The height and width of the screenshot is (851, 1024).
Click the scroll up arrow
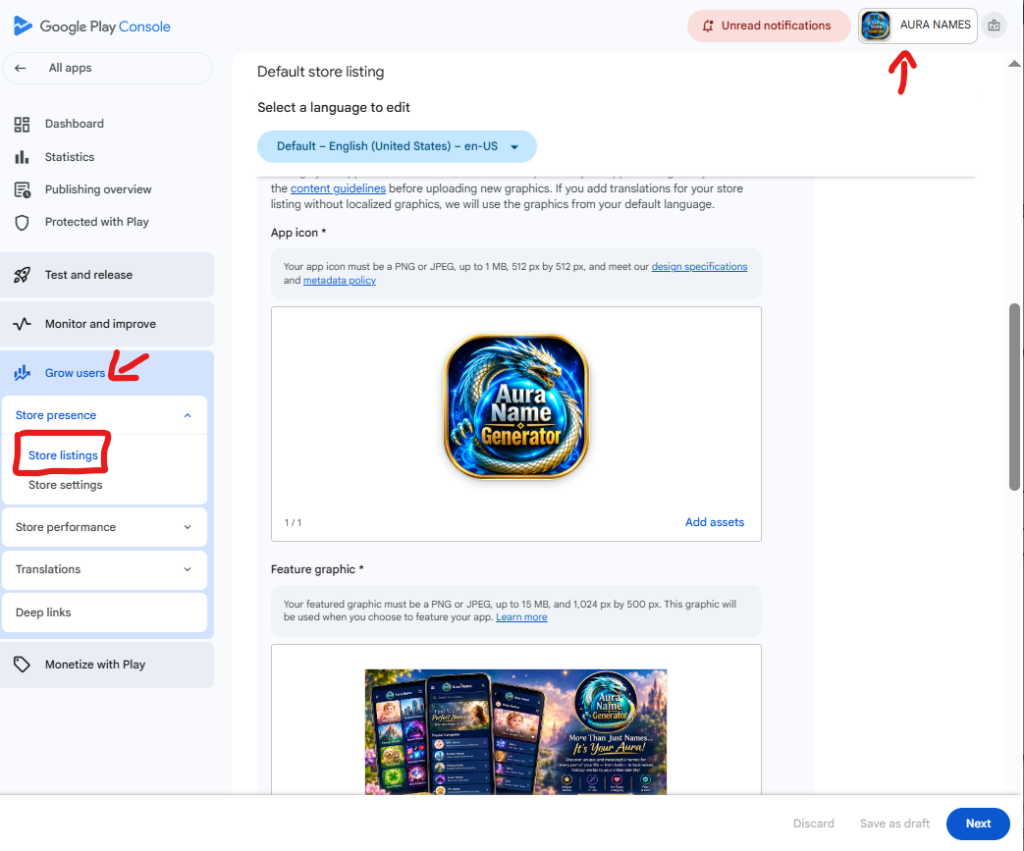tap(1014, 63)
